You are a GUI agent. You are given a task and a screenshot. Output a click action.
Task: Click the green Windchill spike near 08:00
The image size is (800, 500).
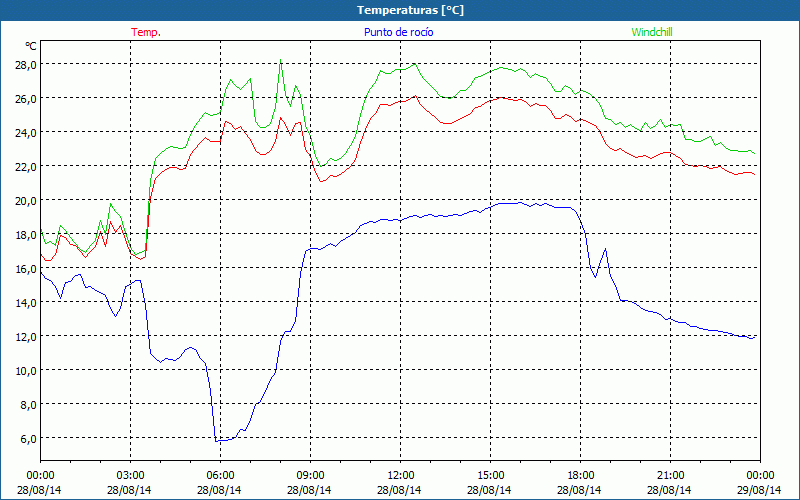coord(281,61)
